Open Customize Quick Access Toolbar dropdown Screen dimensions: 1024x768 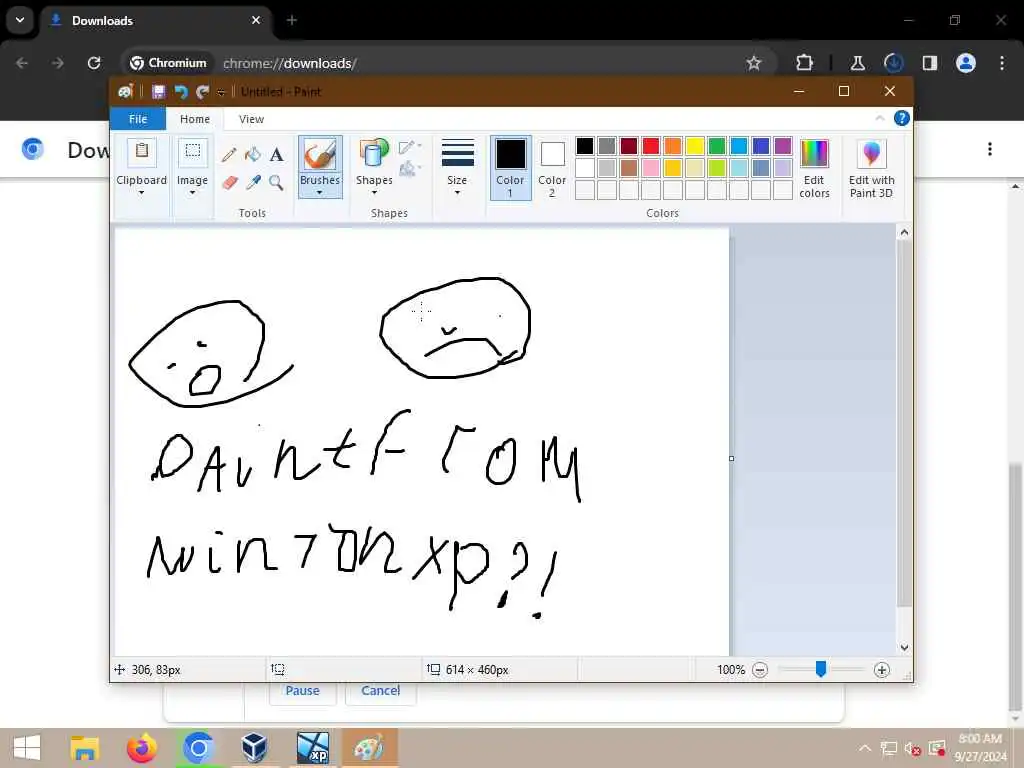coord(221,92)
